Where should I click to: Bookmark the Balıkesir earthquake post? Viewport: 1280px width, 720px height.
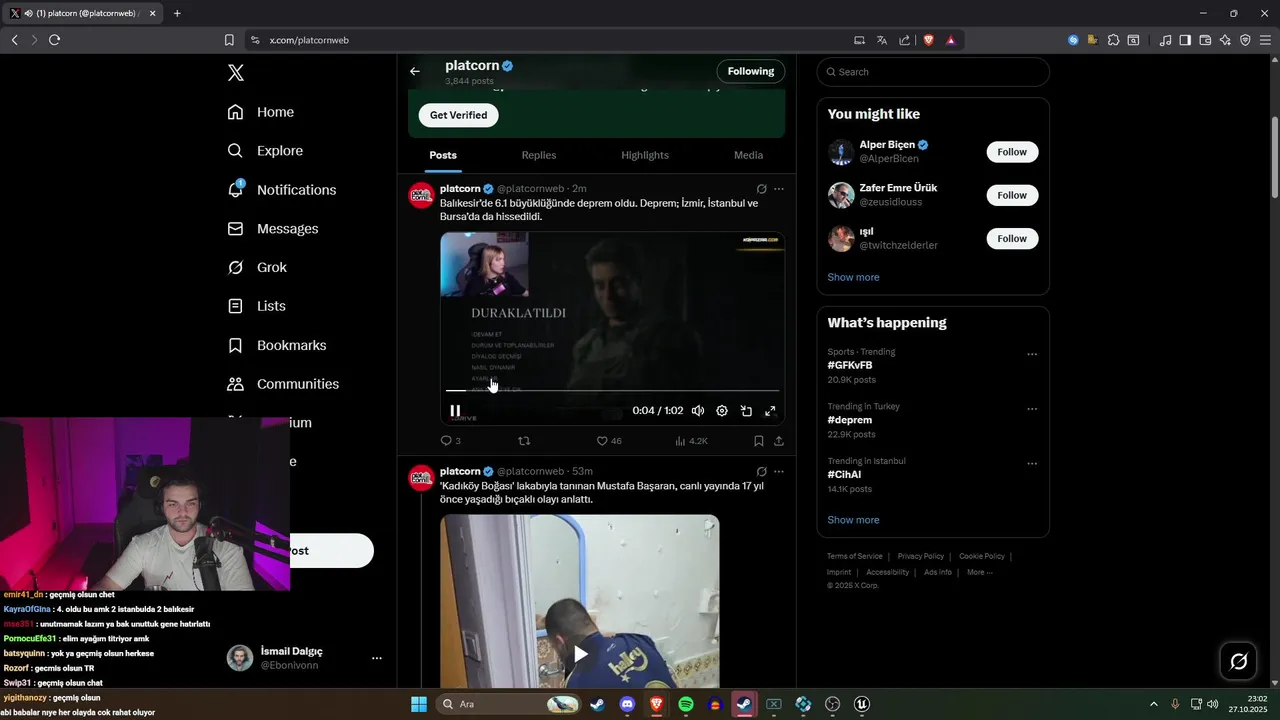click(759, 441)
